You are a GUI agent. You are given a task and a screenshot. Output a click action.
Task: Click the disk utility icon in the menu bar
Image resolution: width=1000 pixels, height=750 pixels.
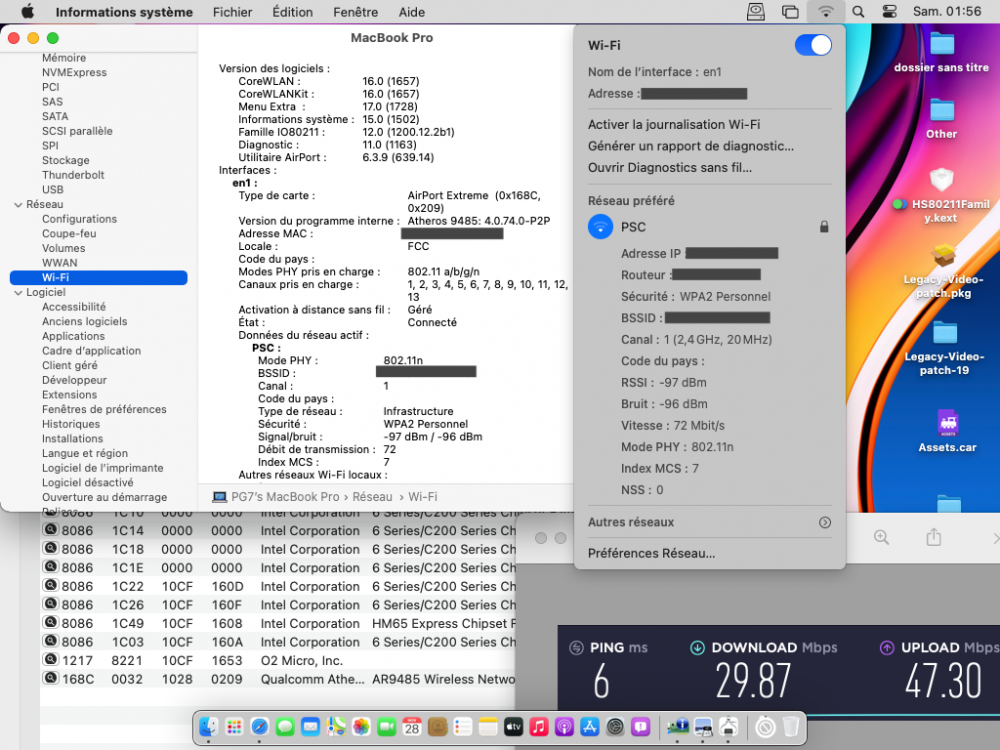pos(756,11)
